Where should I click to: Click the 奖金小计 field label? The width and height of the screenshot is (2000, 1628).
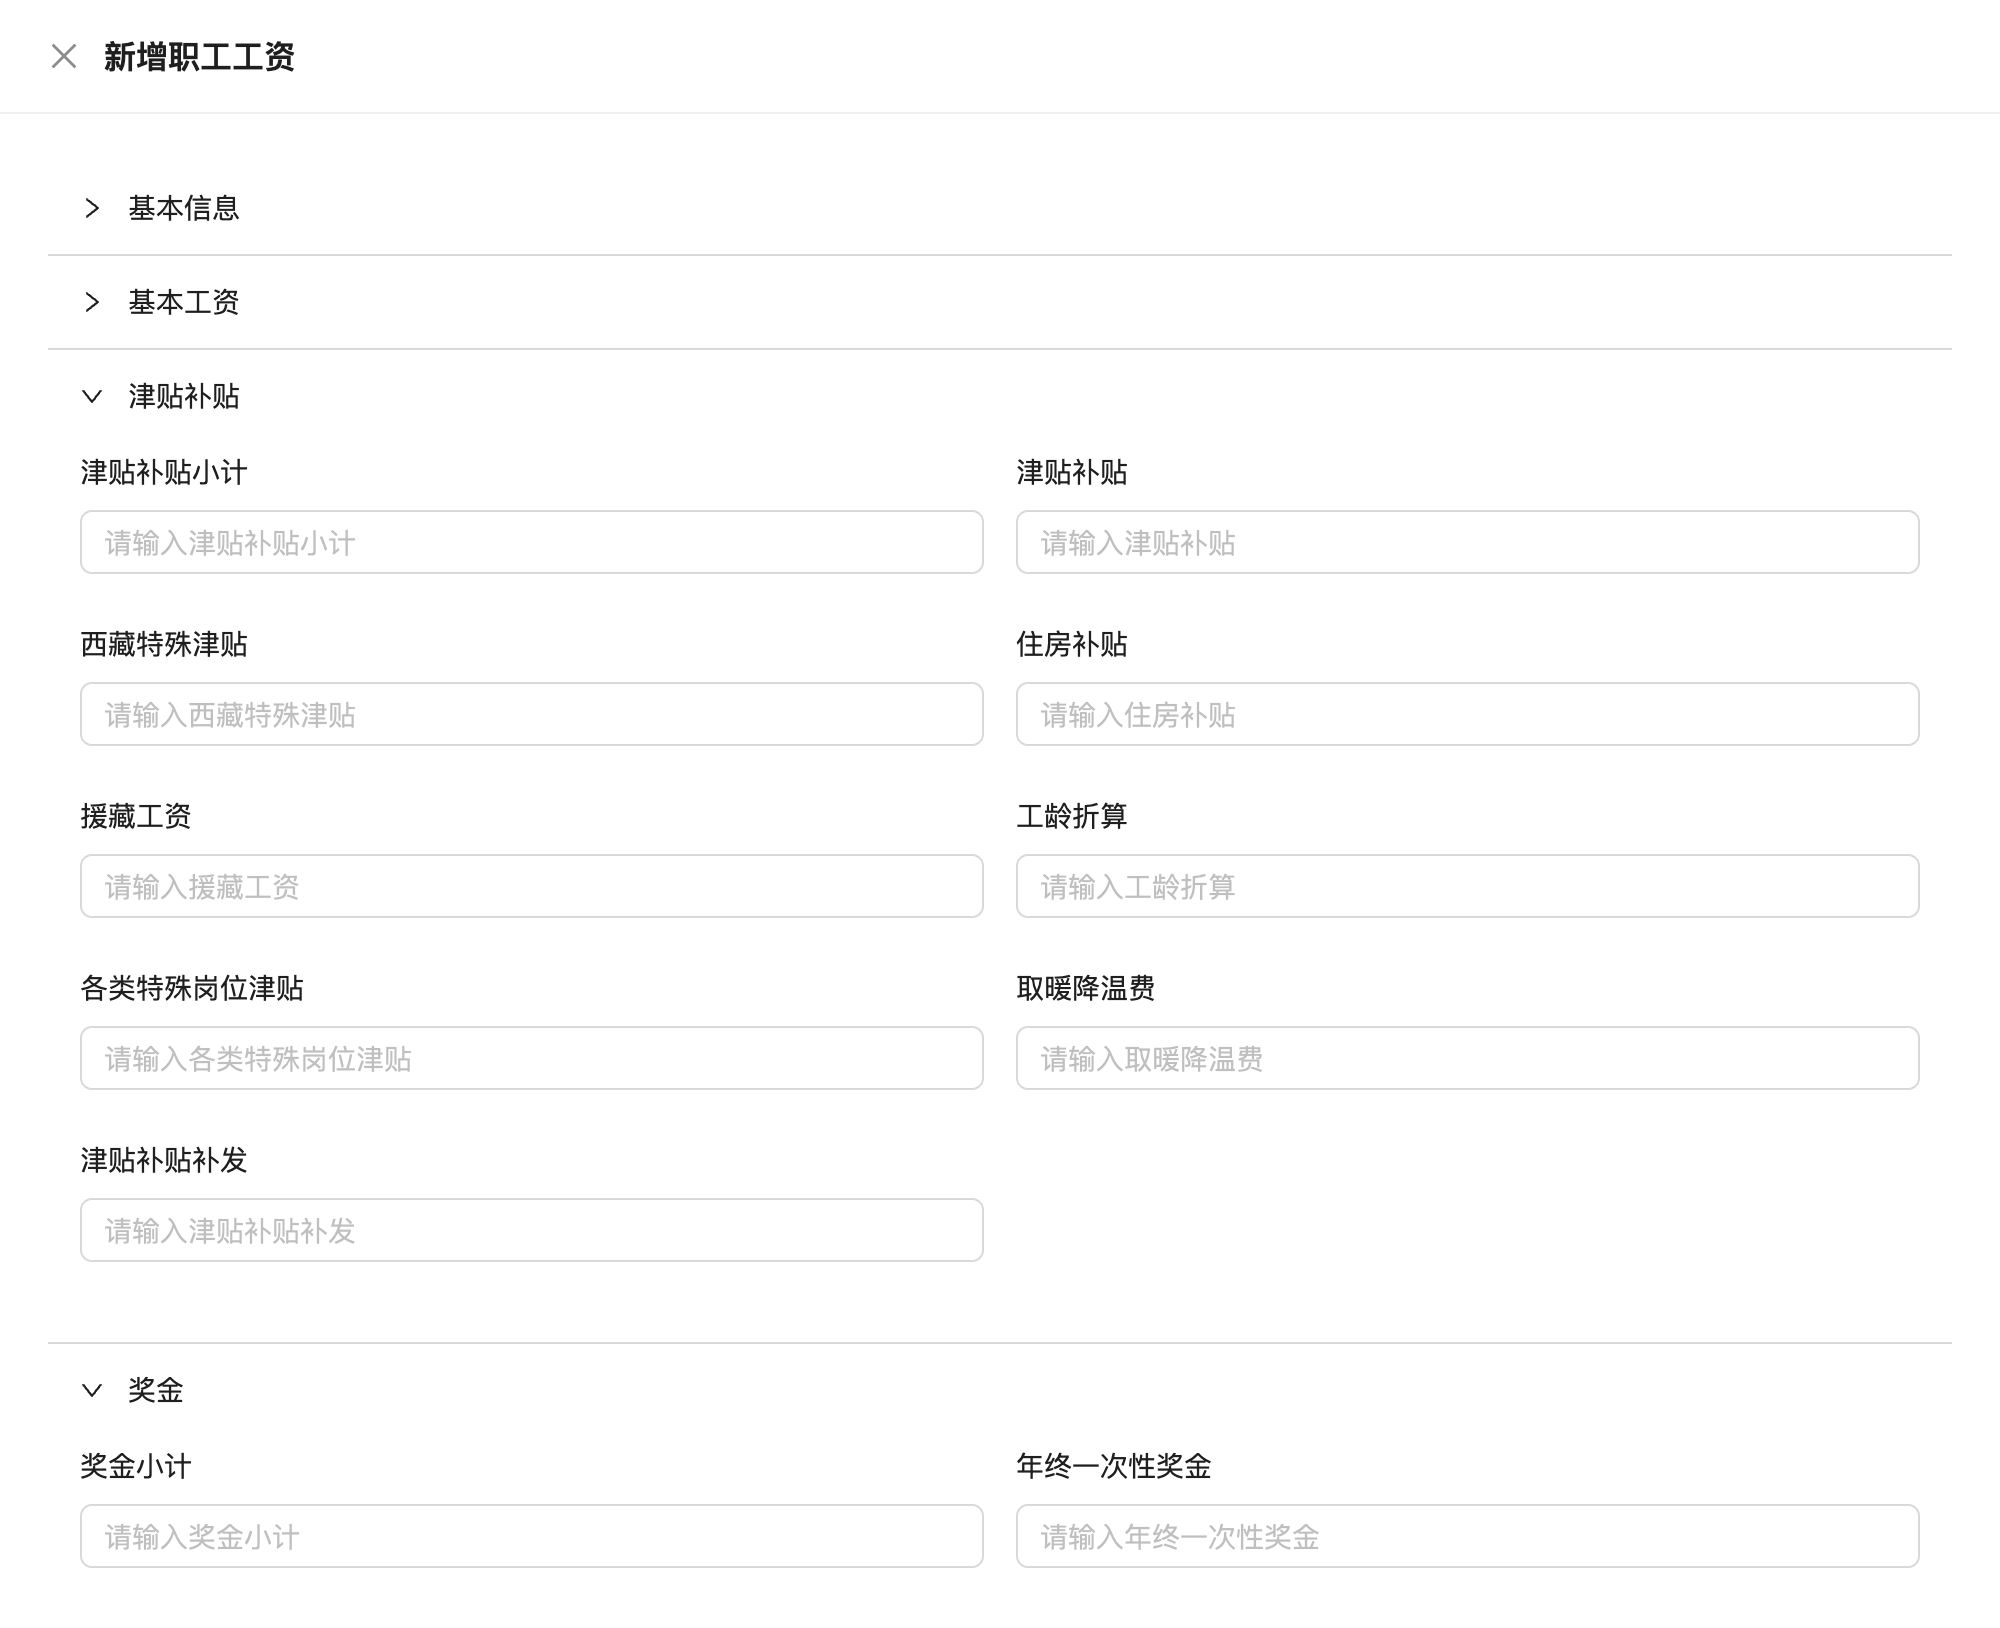coord(136,1466)
